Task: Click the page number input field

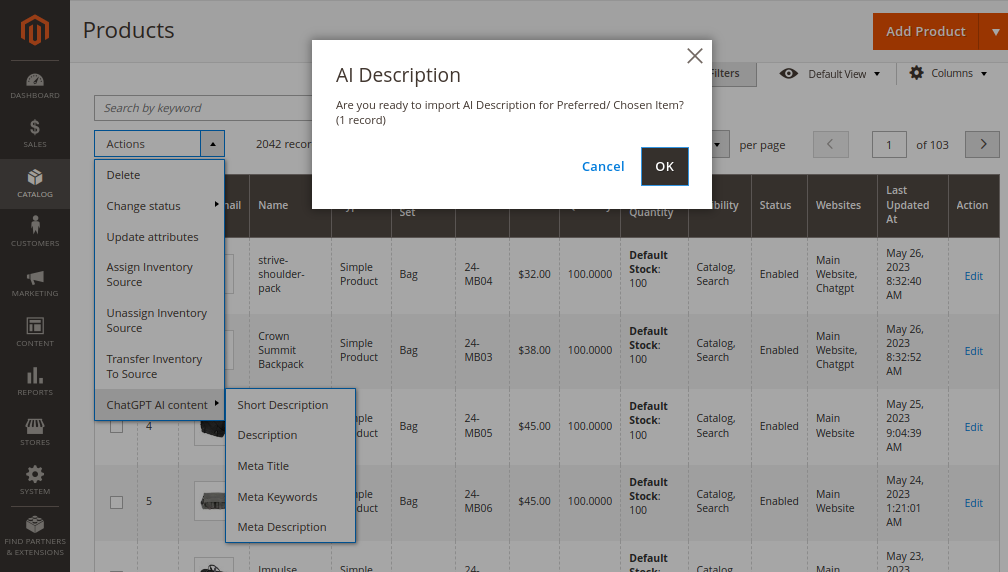Action: 889,145
